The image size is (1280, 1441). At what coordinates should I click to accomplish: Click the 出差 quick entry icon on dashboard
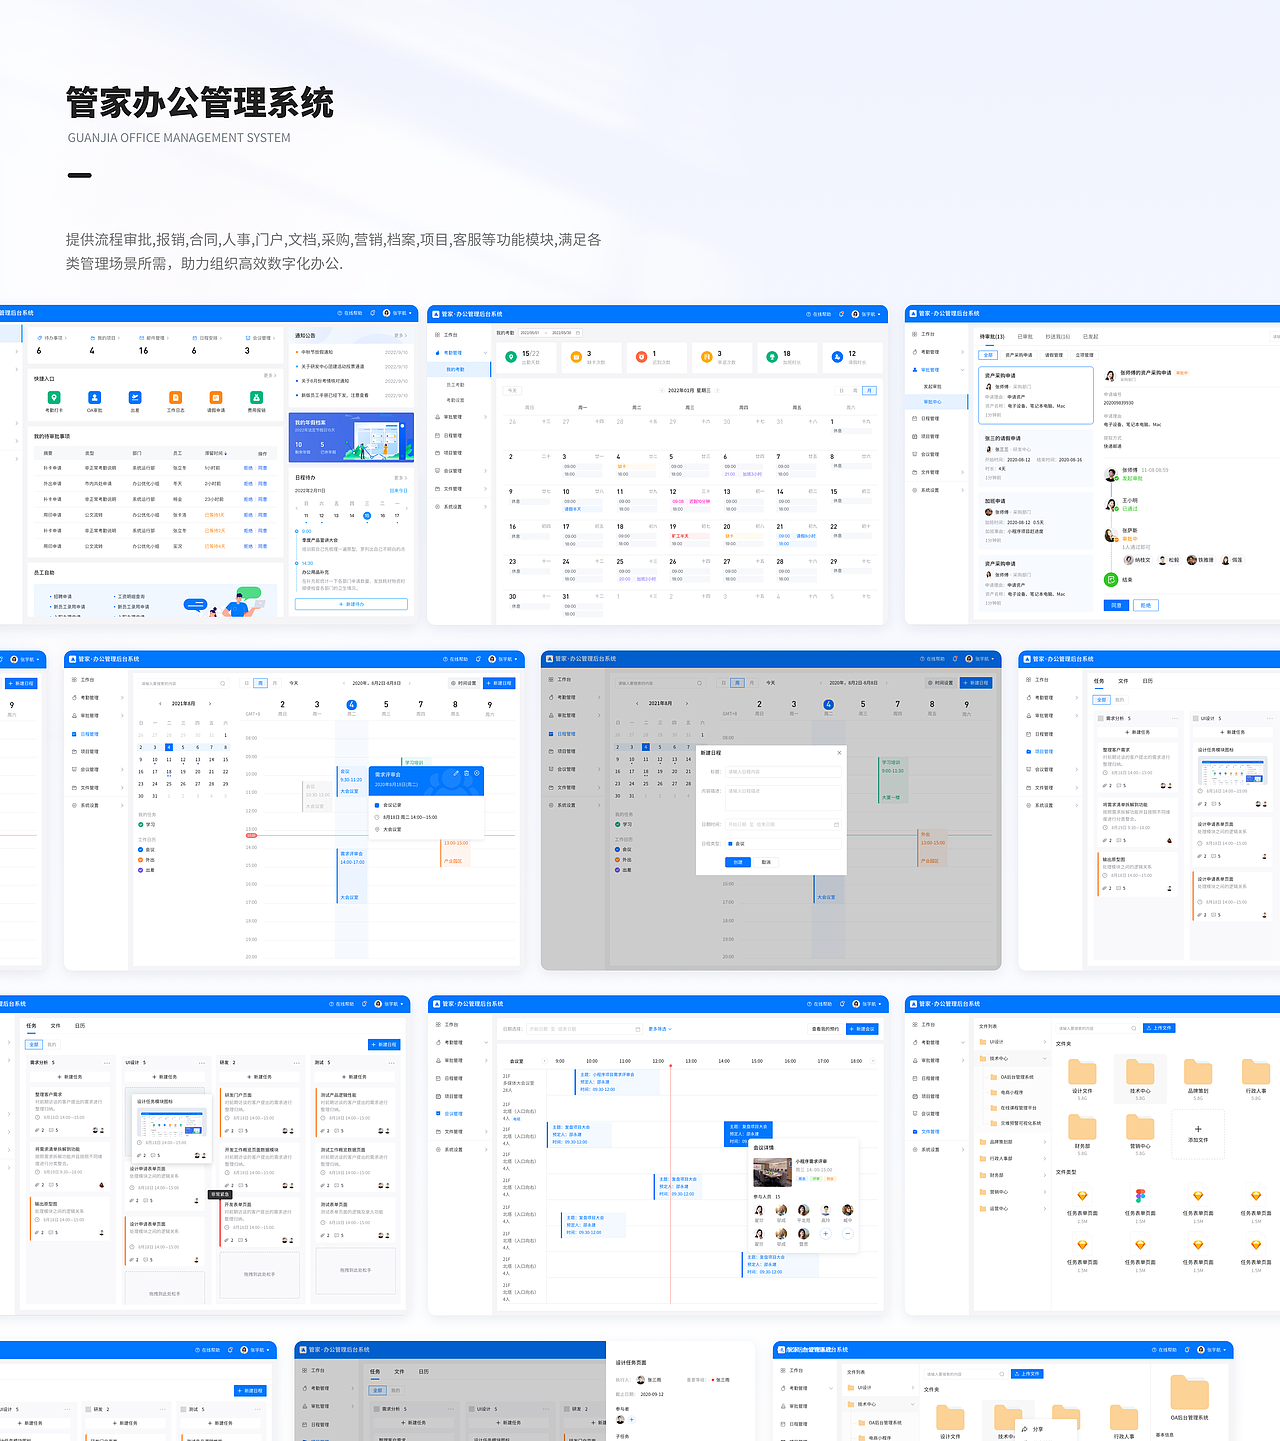coord(135,397)
